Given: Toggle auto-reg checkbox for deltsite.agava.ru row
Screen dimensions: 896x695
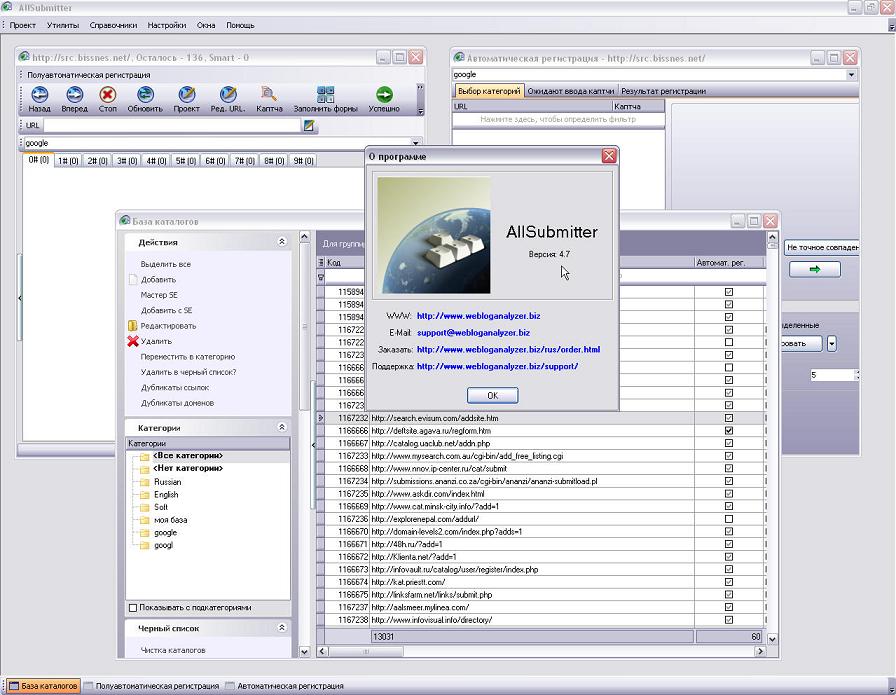Looking at the screenshot, I should [729, 430].
